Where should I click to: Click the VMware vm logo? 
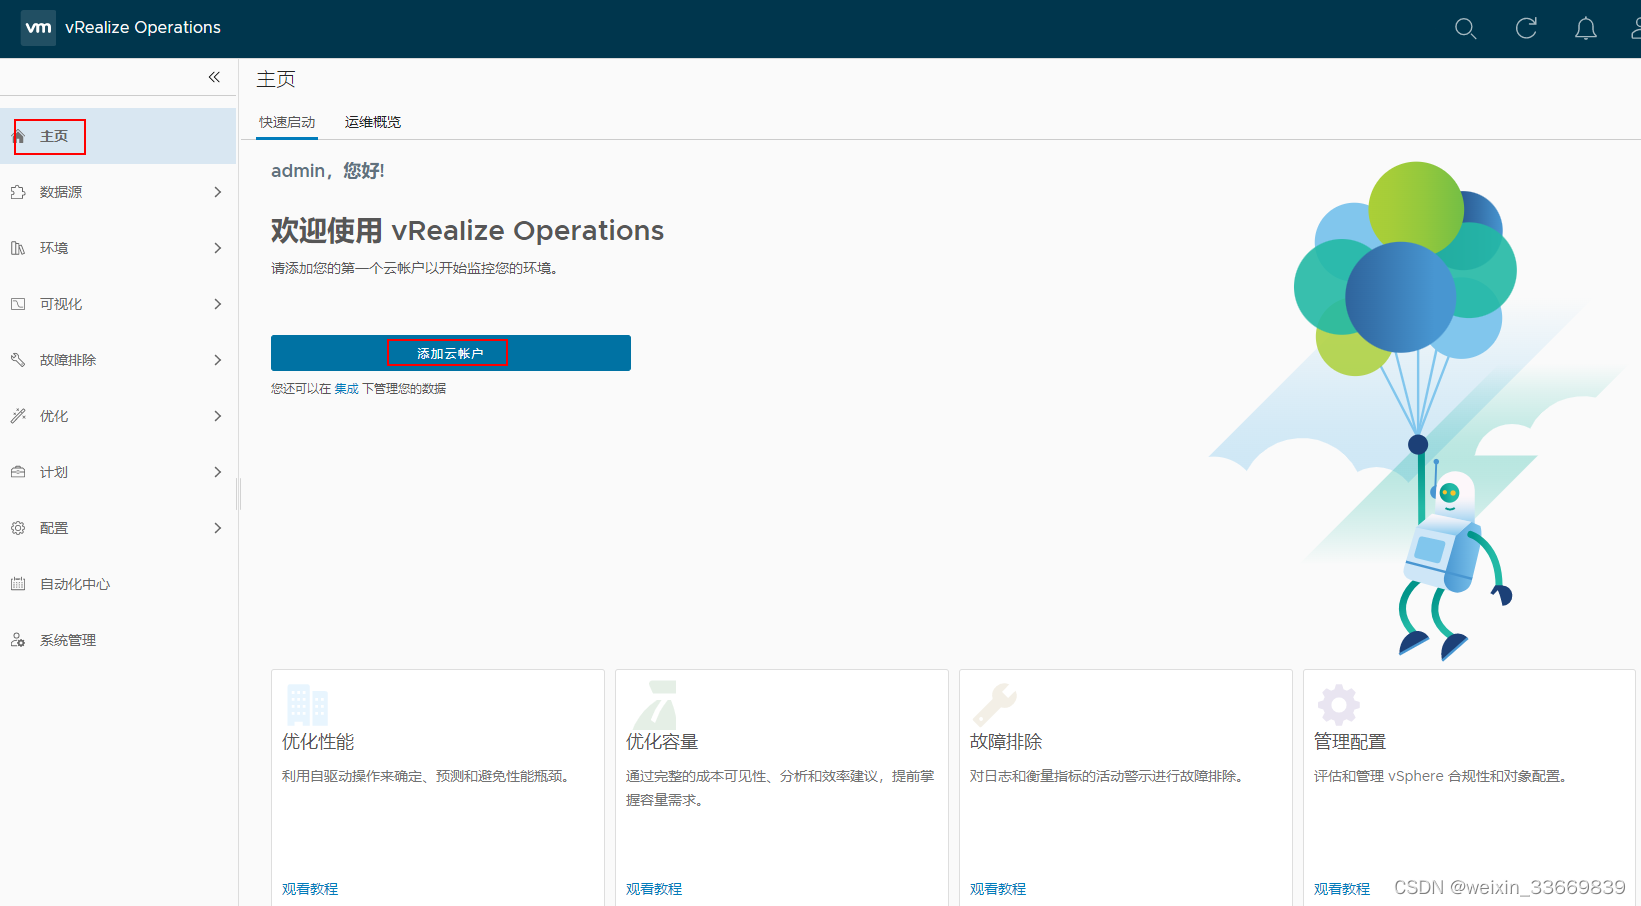point(38,28)
